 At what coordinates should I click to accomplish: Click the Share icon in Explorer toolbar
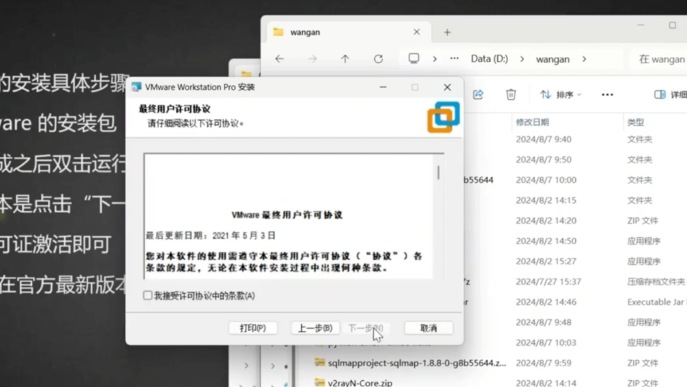[478, 95]
